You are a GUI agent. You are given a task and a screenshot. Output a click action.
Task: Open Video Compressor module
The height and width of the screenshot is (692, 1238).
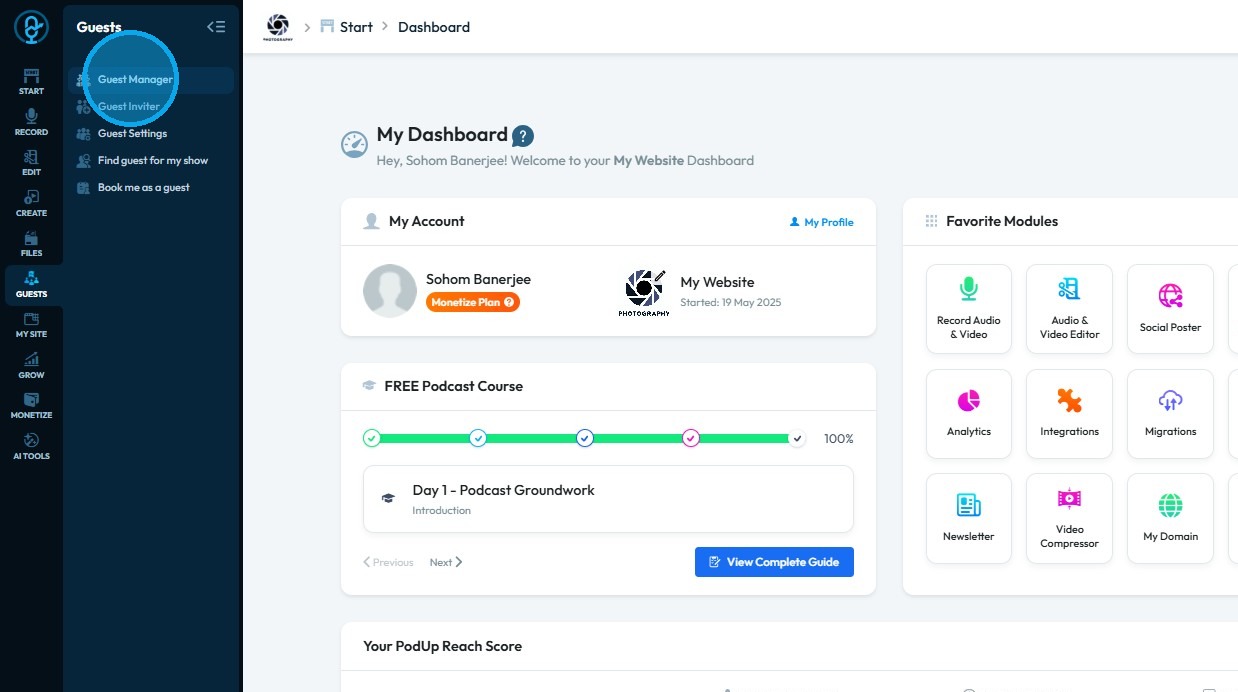point(1069,519)
